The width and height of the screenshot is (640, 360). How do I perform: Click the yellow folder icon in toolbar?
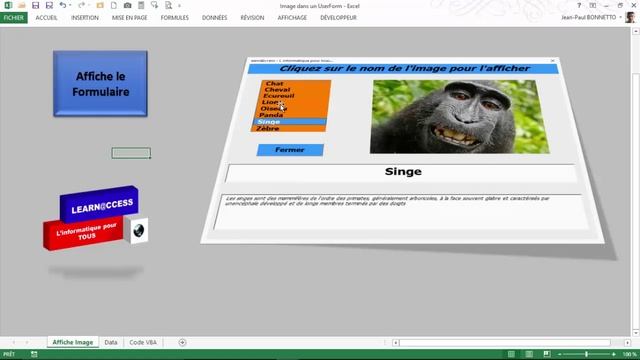100,5
